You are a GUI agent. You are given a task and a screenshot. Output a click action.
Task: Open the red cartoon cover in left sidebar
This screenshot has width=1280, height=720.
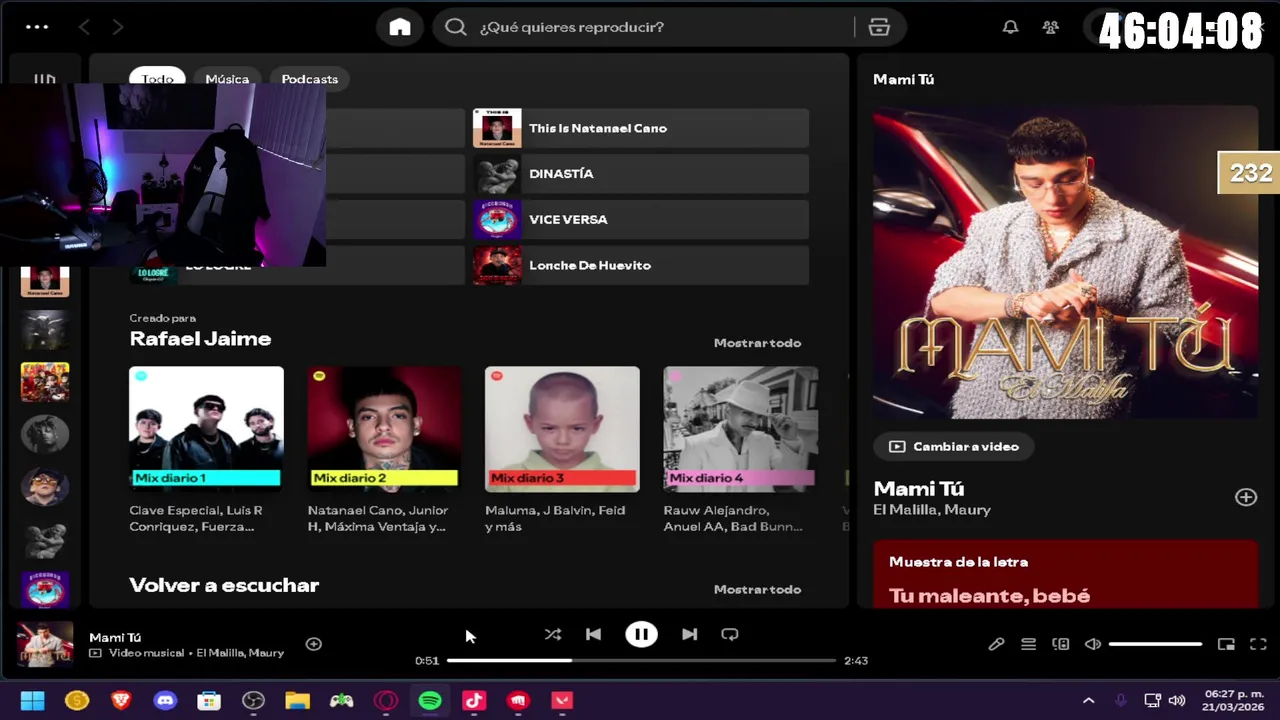[45, 382]
